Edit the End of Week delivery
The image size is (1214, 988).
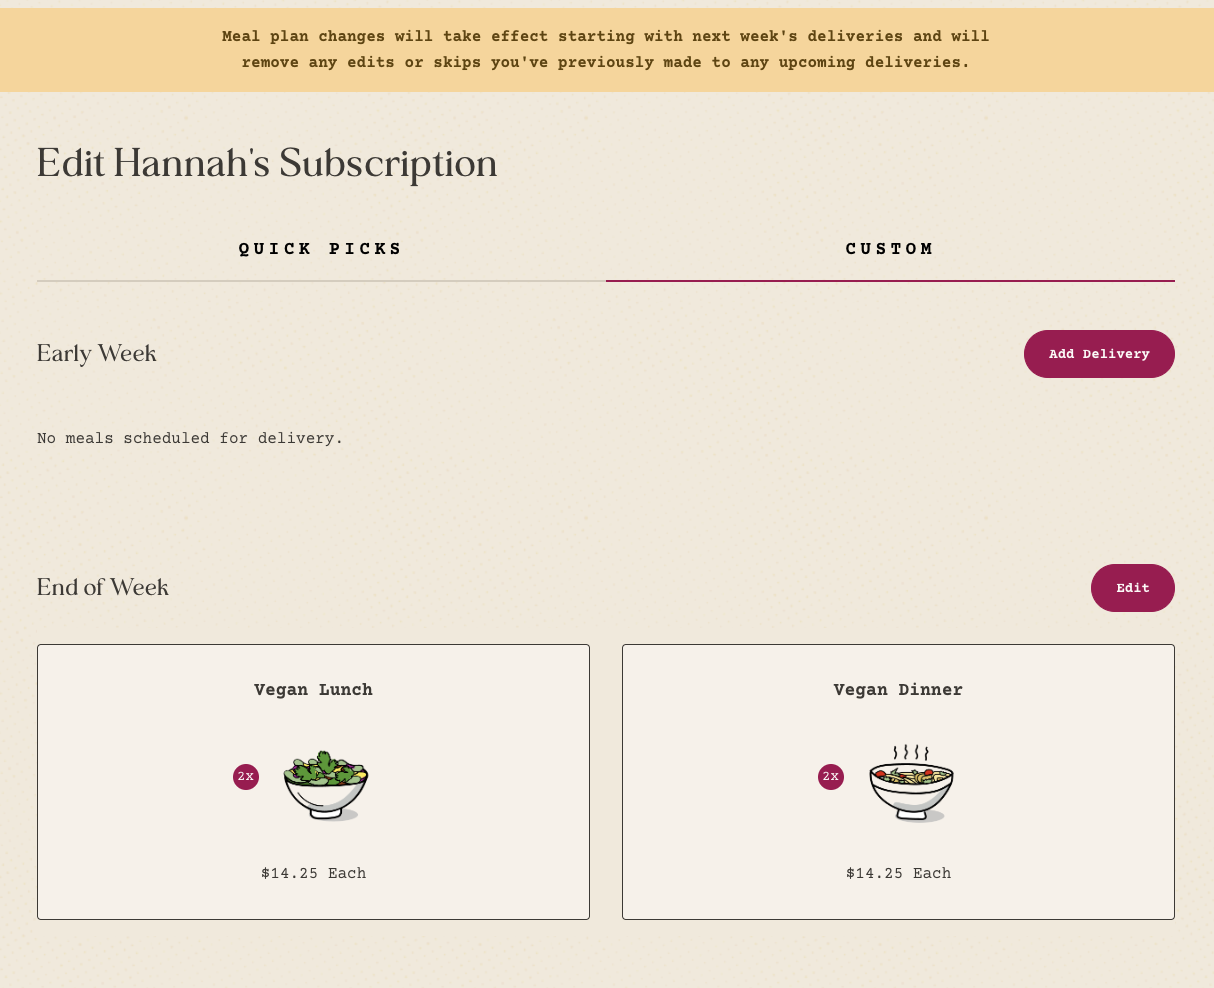click(x=1133, y=588)
